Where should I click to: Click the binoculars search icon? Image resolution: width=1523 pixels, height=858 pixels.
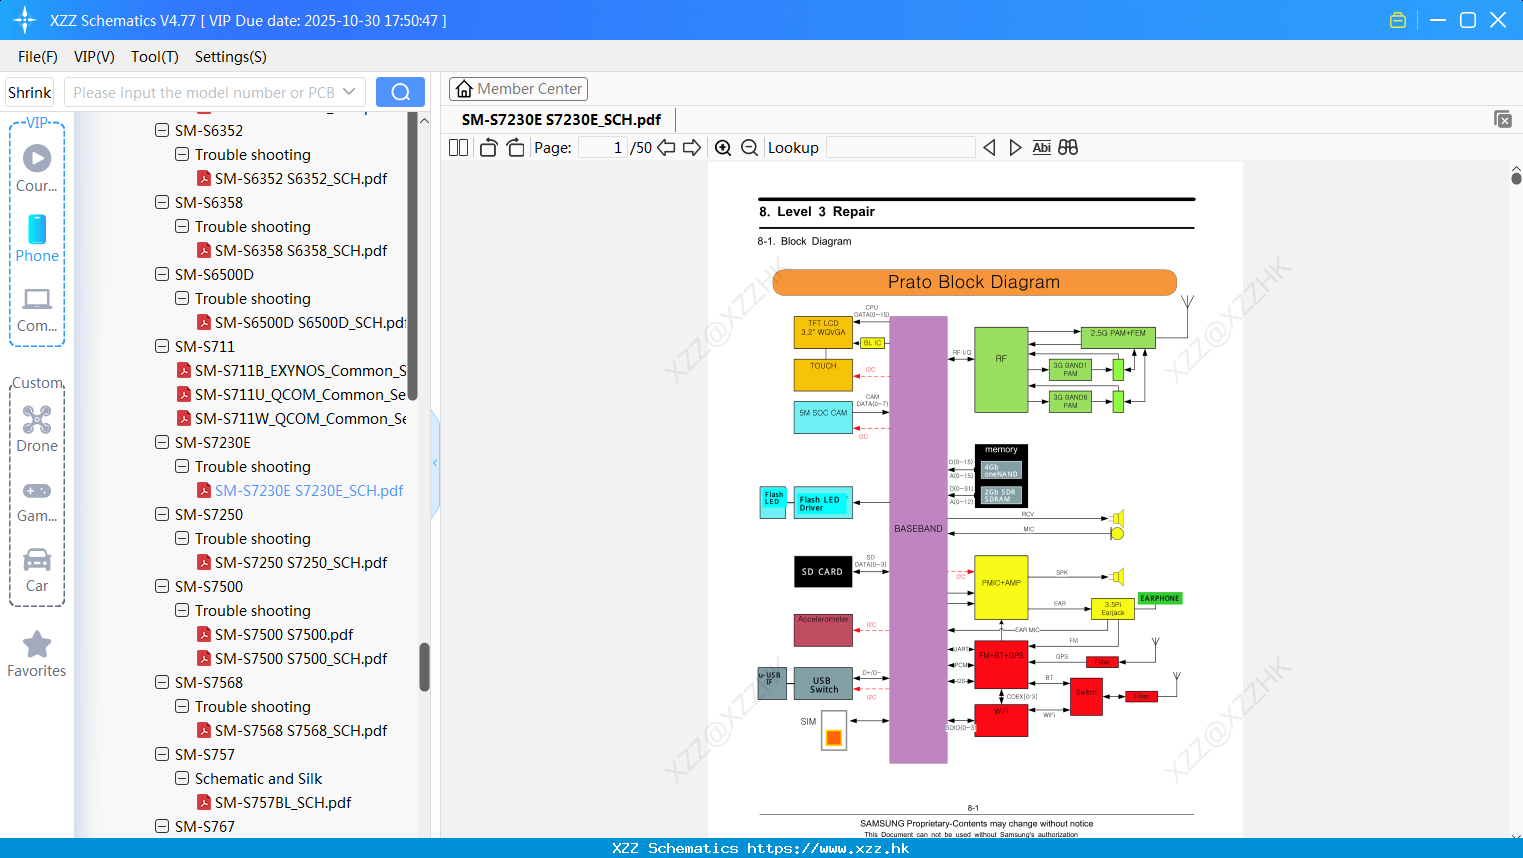coord(1068,147)
